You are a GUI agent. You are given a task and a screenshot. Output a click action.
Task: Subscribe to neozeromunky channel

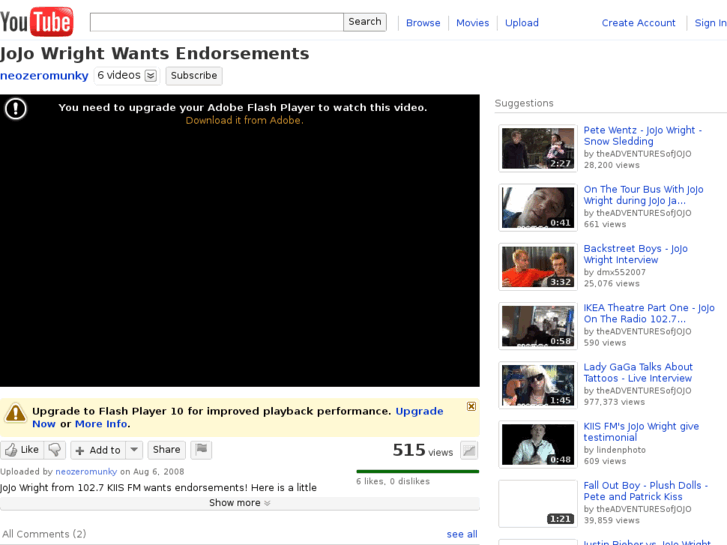(194, 76)
